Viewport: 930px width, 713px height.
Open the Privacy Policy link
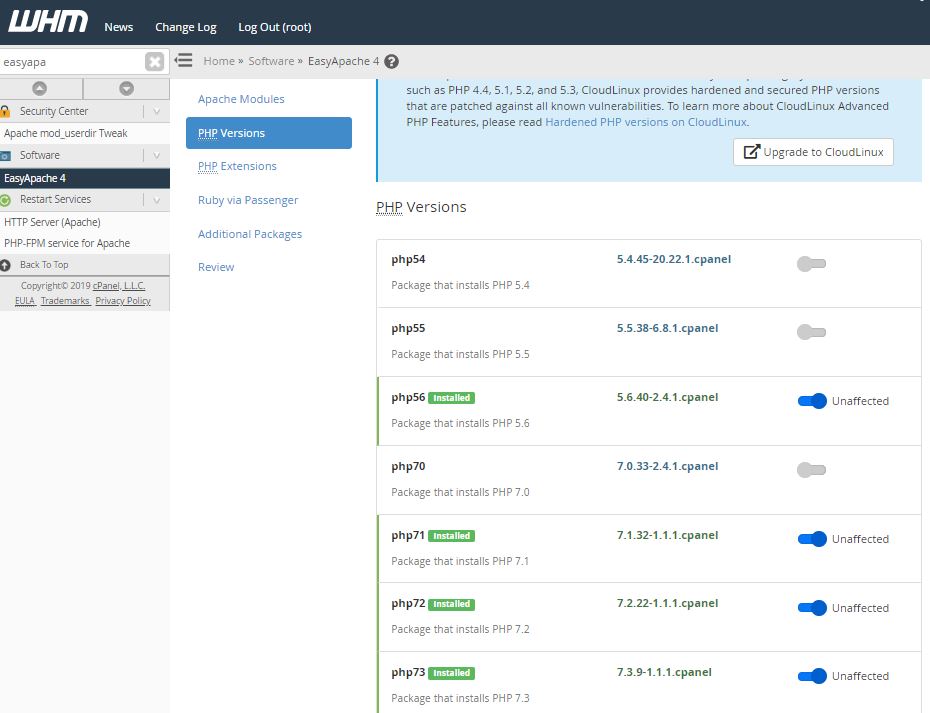(x=123, y=301)
